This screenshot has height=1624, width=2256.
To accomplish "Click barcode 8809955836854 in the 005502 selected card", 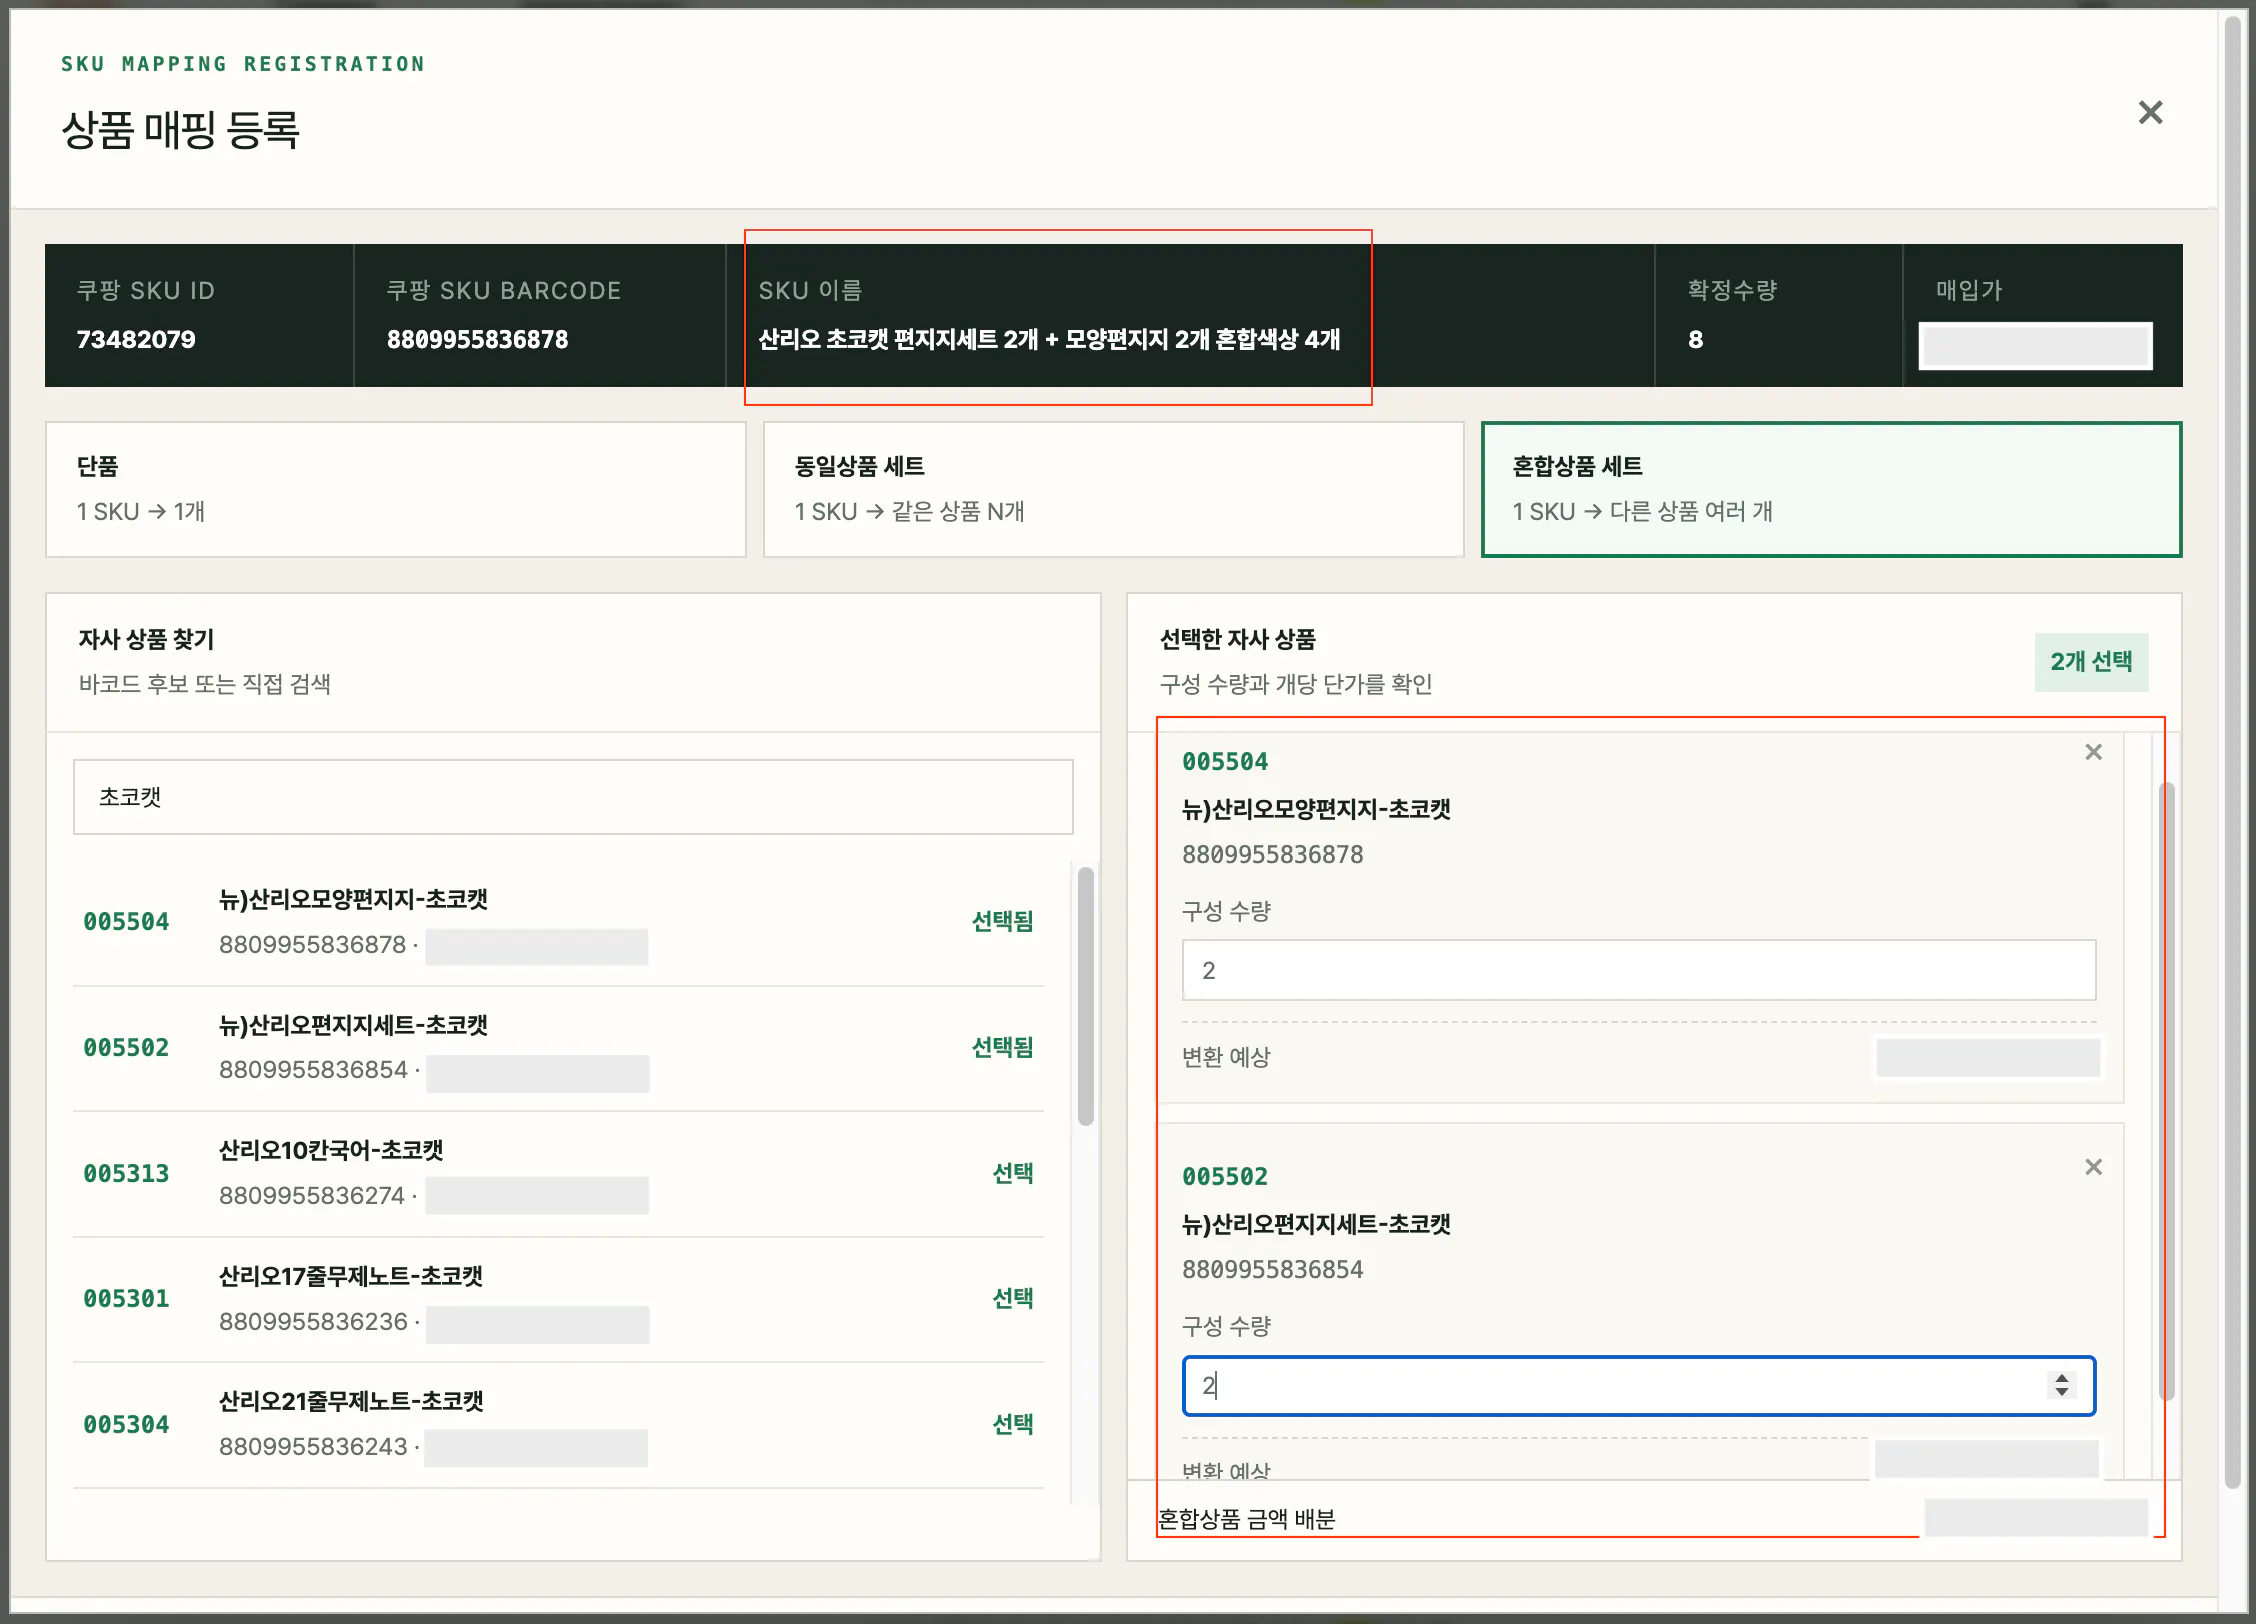I will pos(1272,1270).
